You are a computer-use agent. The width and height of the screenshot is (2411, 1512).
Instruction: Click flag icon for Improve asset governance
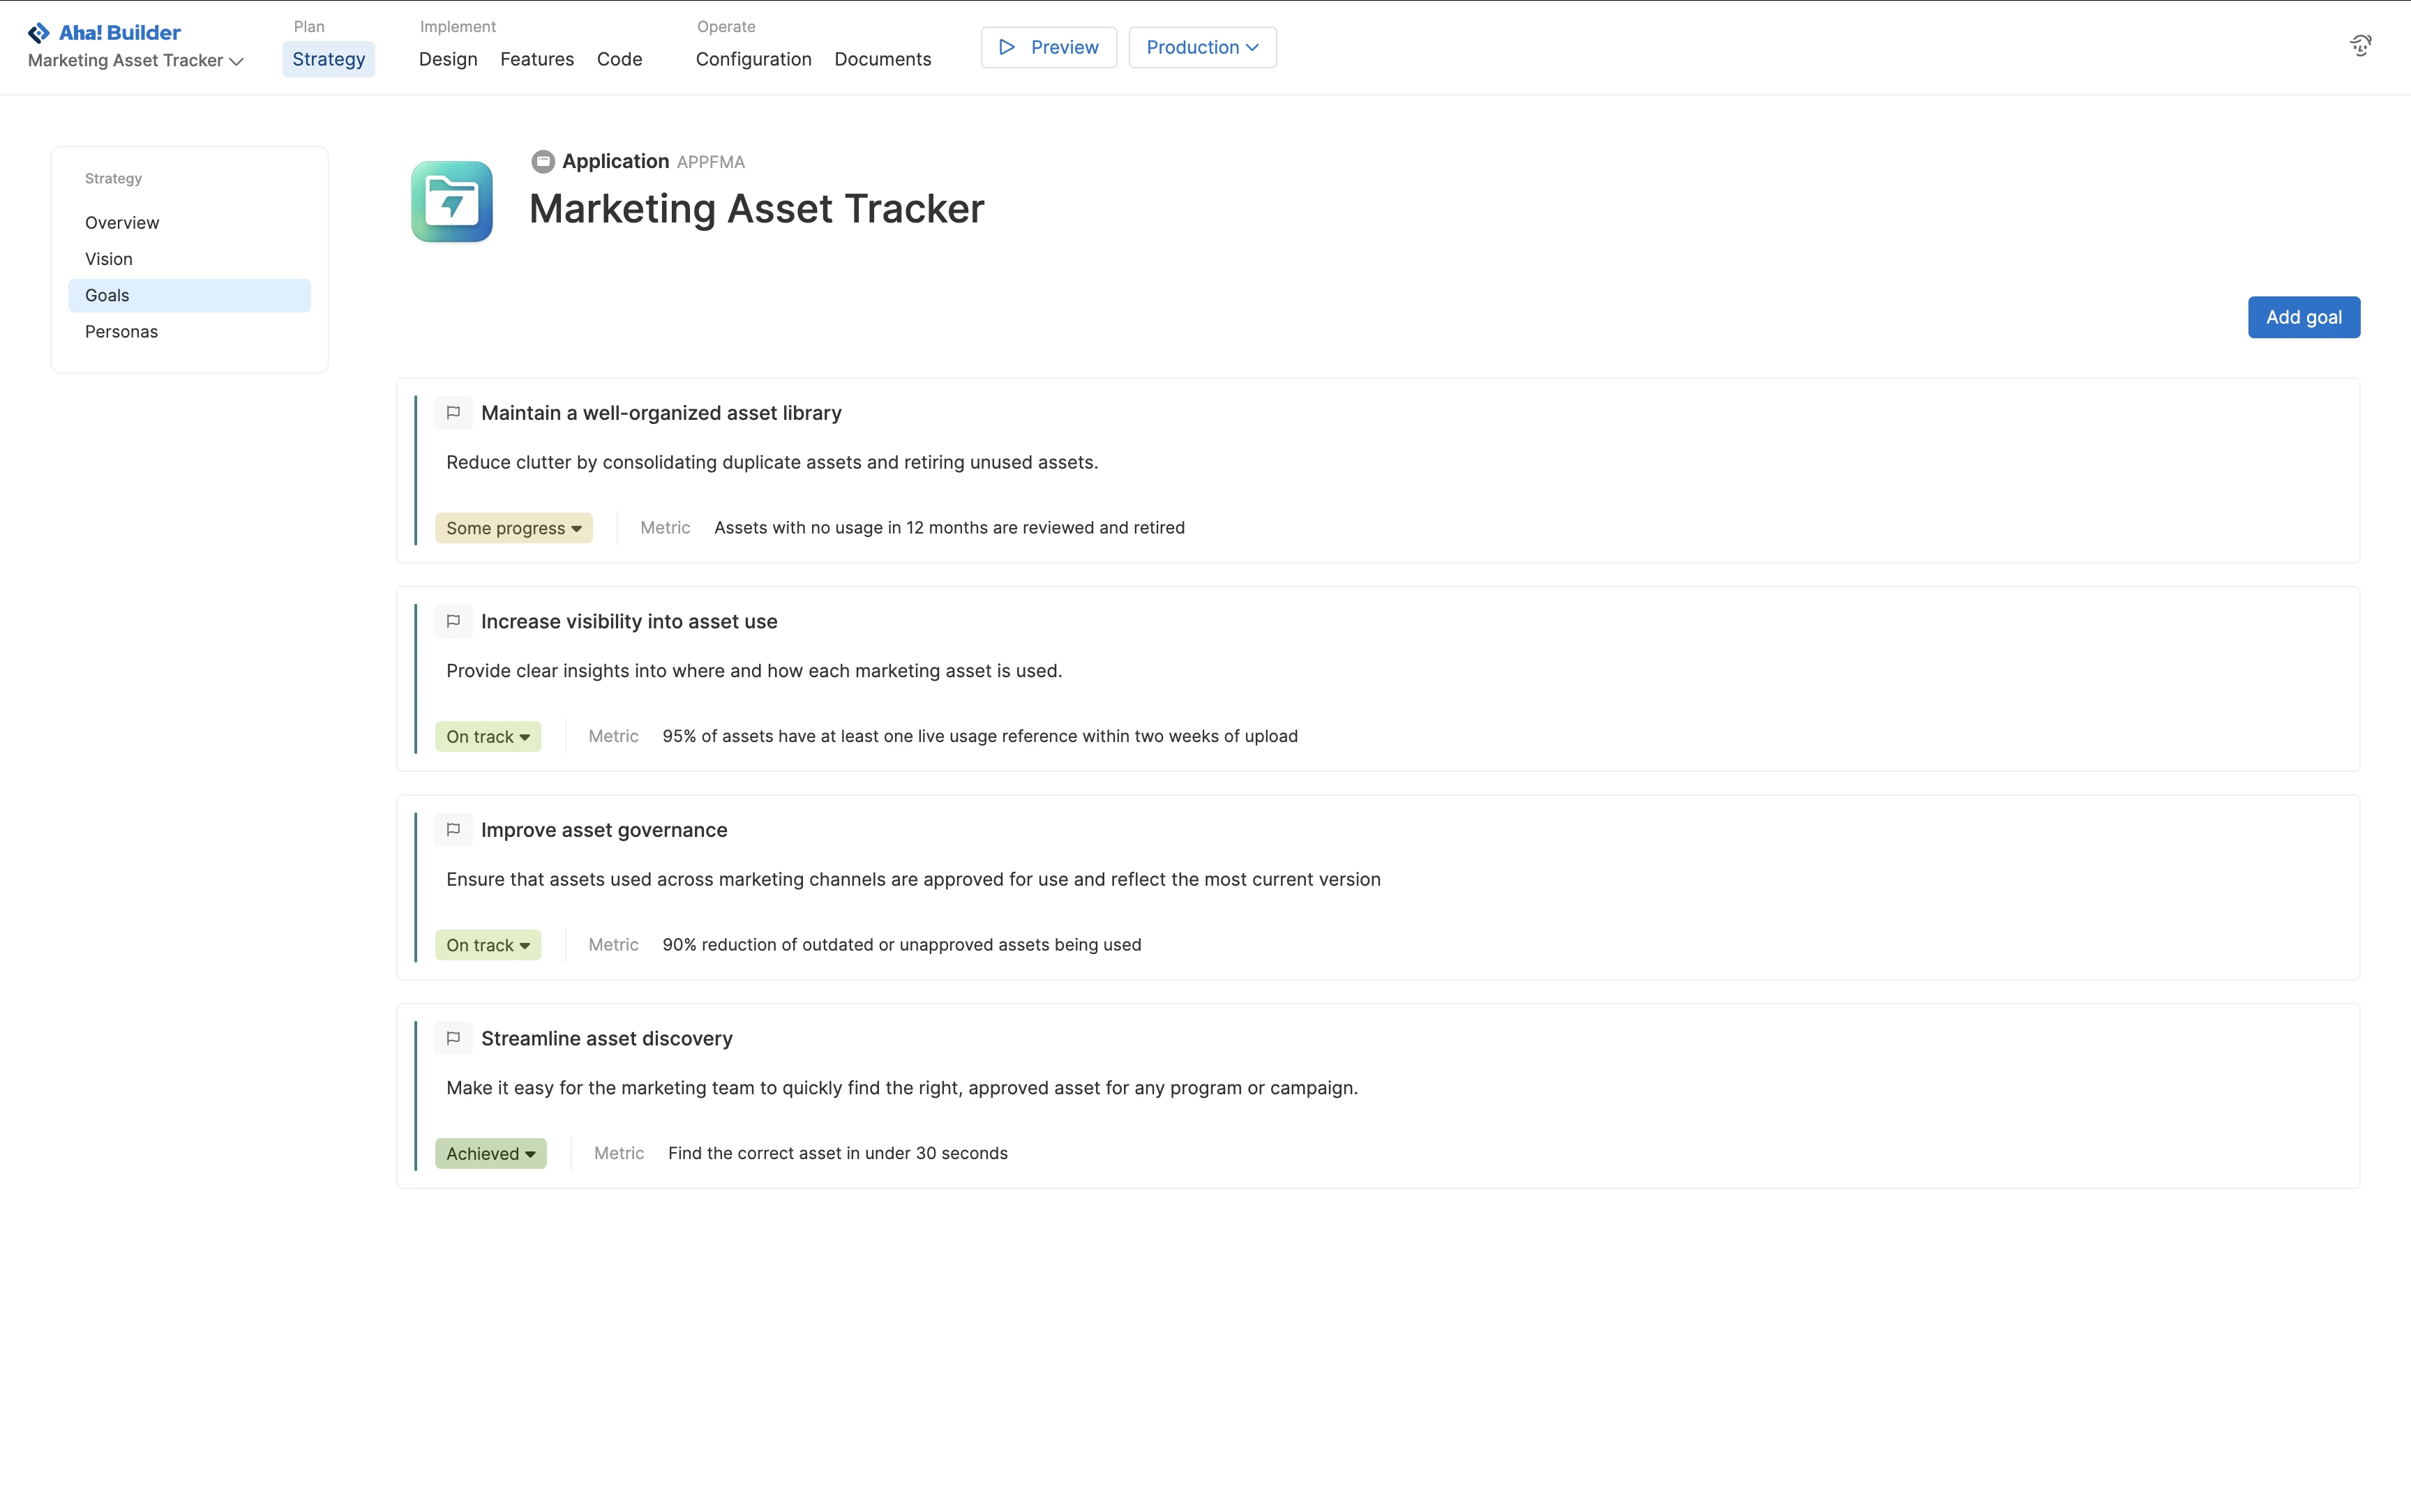(453, 830)
